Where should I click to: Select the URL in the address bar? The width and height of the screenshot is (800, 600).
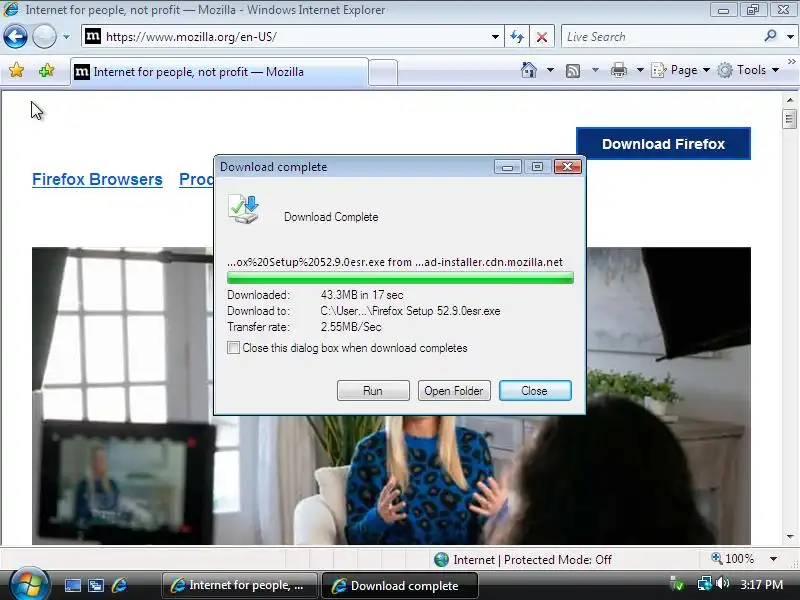[191, 37]
